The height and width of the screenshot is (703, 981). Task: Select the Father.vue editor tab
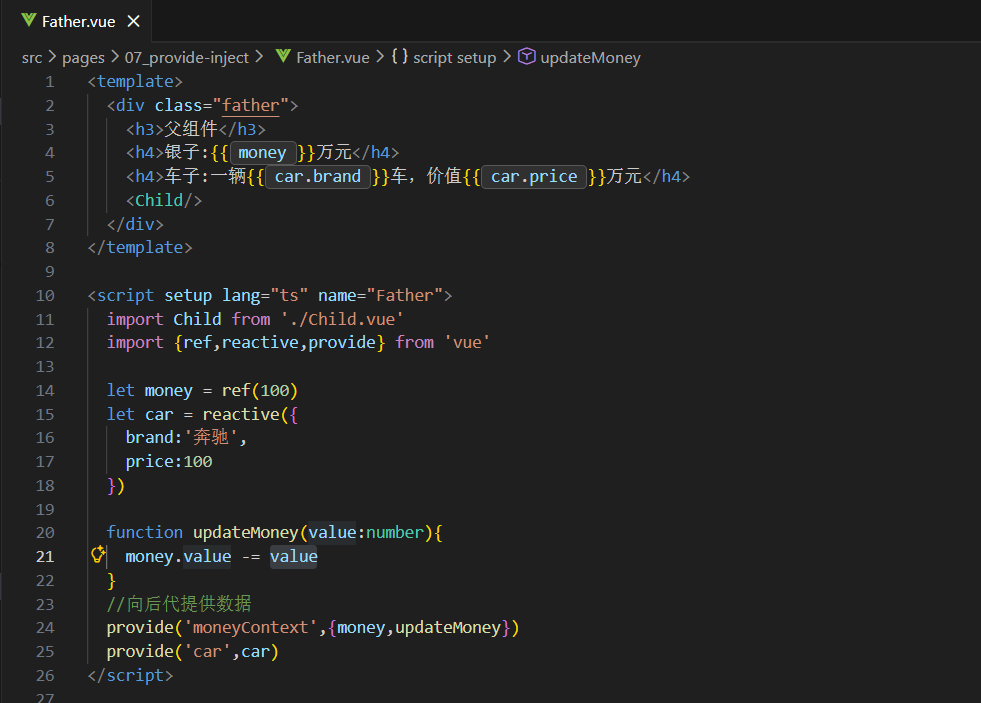77,21
